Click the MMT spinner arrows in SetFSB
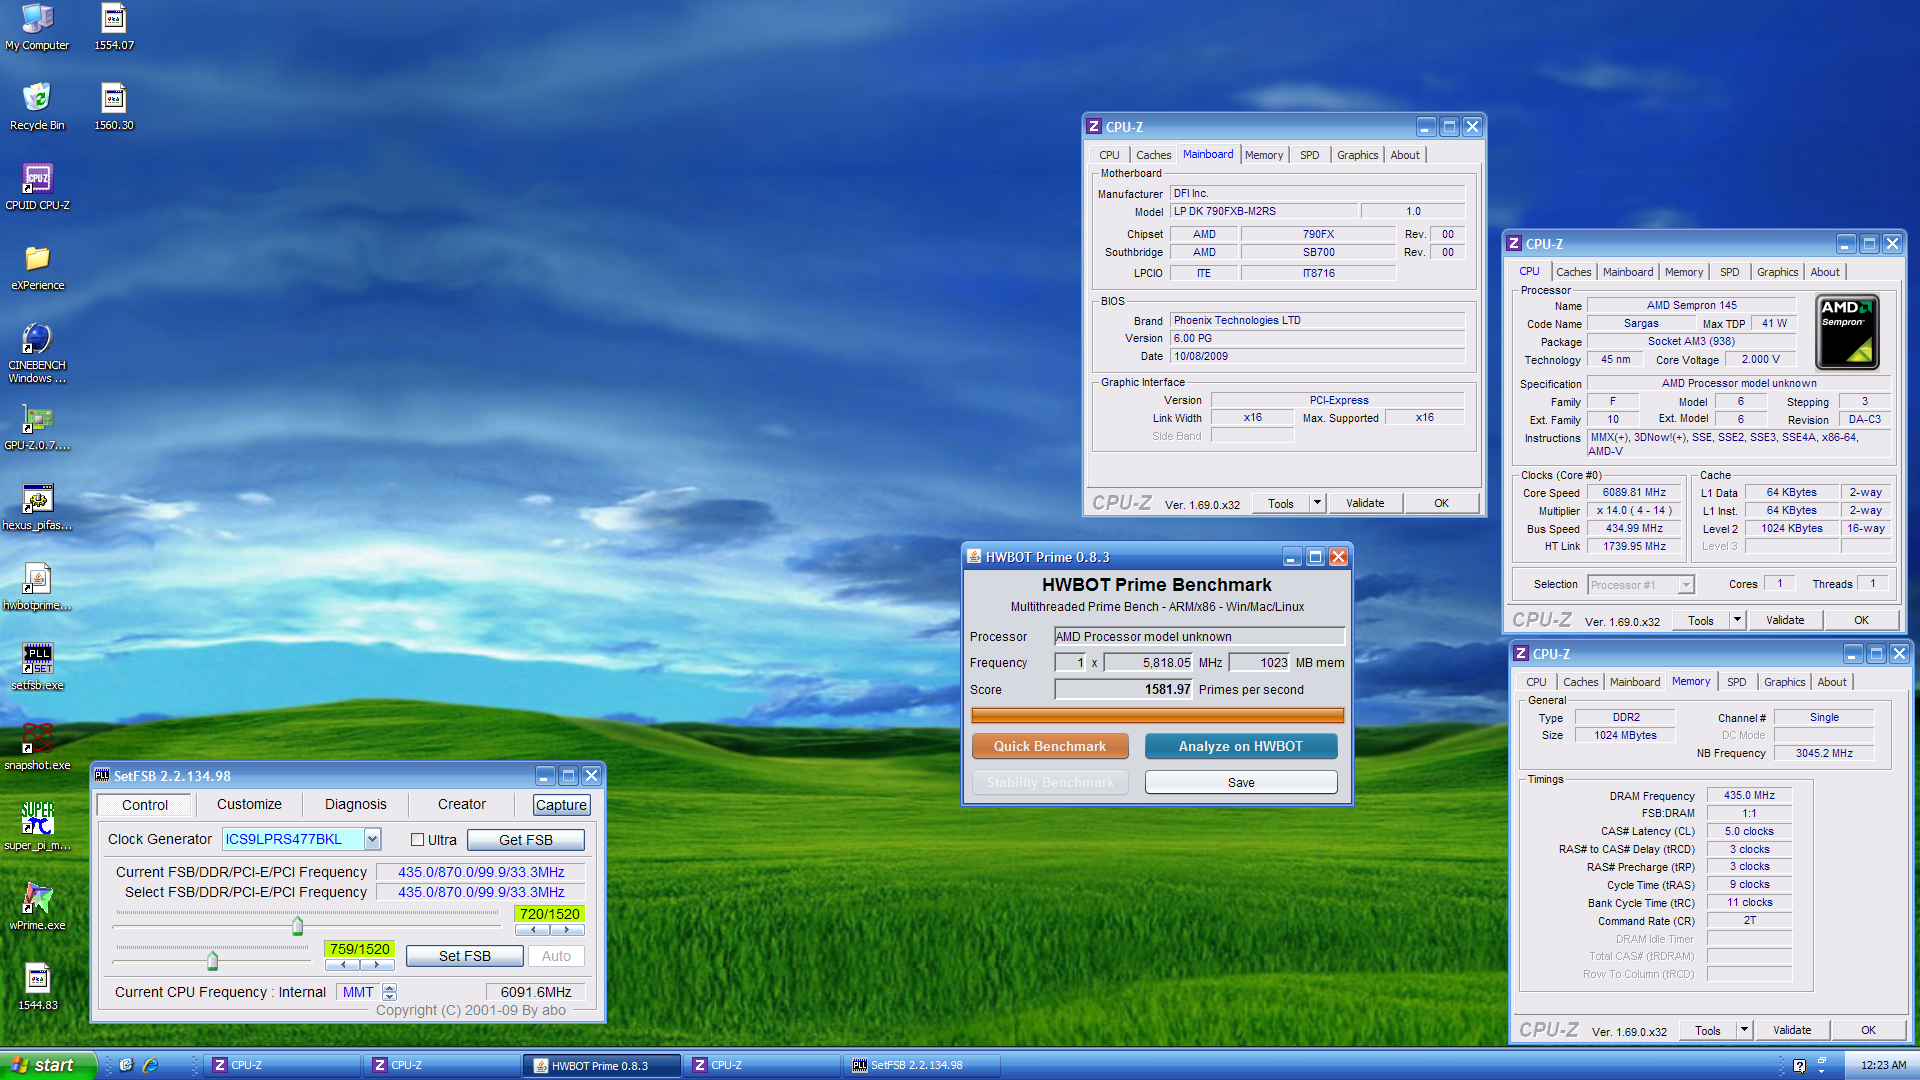 click(390, 992)
